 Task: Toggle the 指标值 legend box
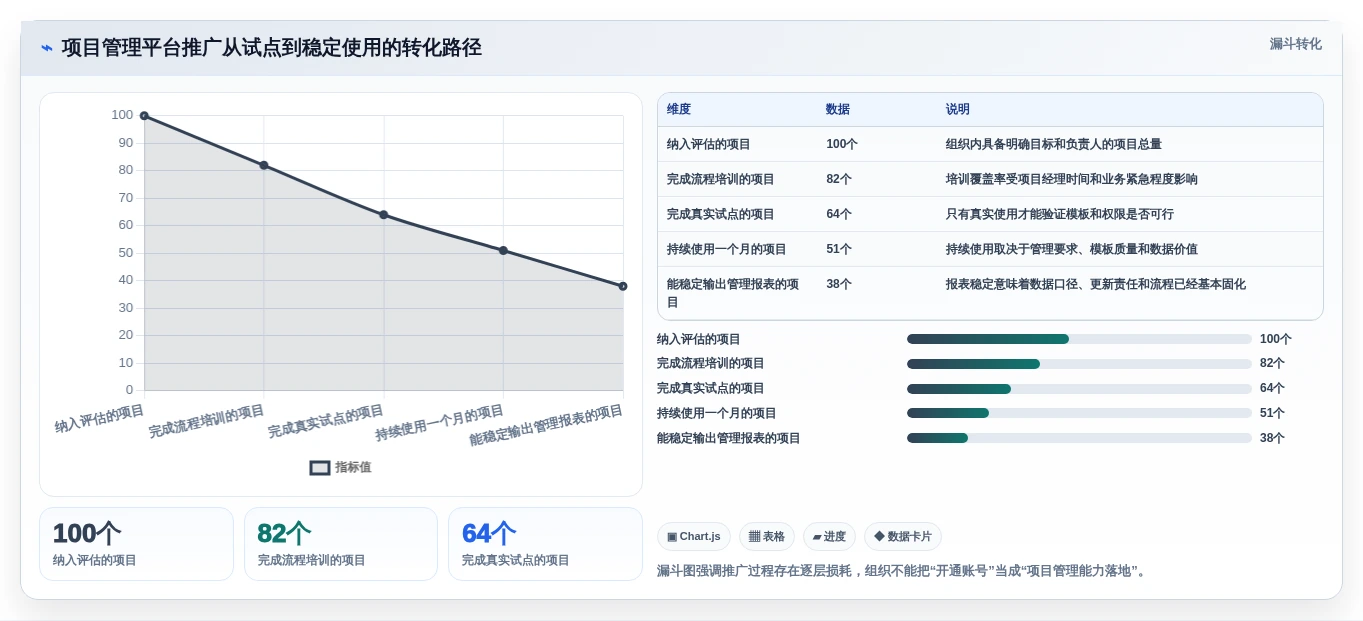320,467
